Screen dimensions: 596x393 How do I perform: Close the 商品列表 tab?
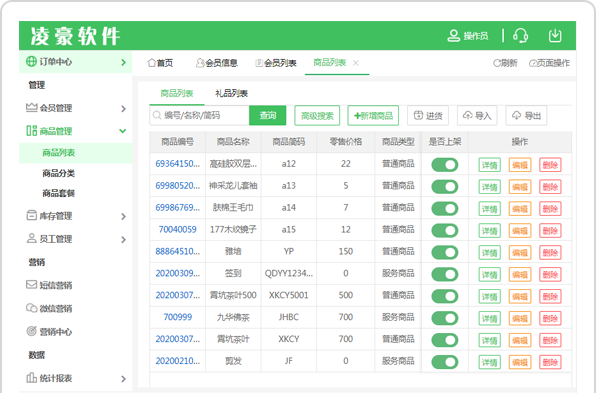point(355,63)
